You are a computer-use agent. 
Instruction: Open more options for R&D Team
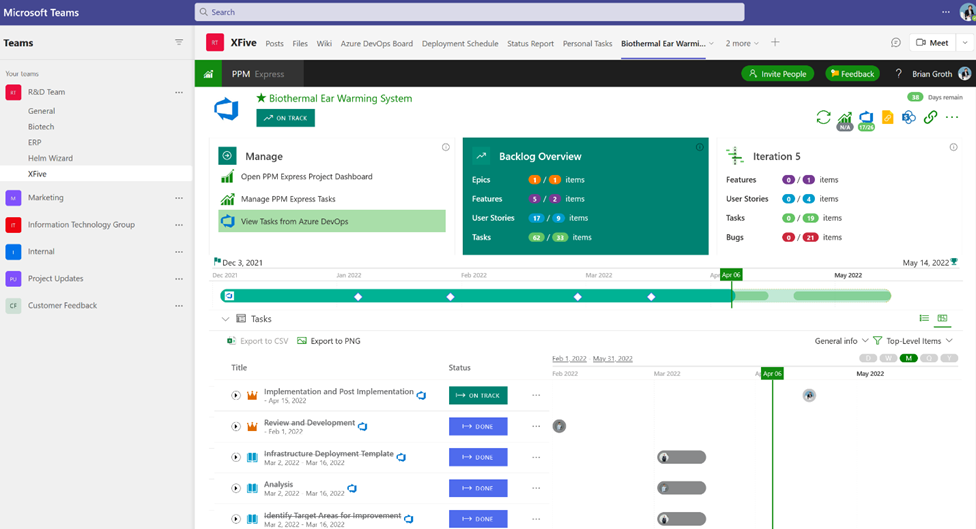(x=179, y=92)
